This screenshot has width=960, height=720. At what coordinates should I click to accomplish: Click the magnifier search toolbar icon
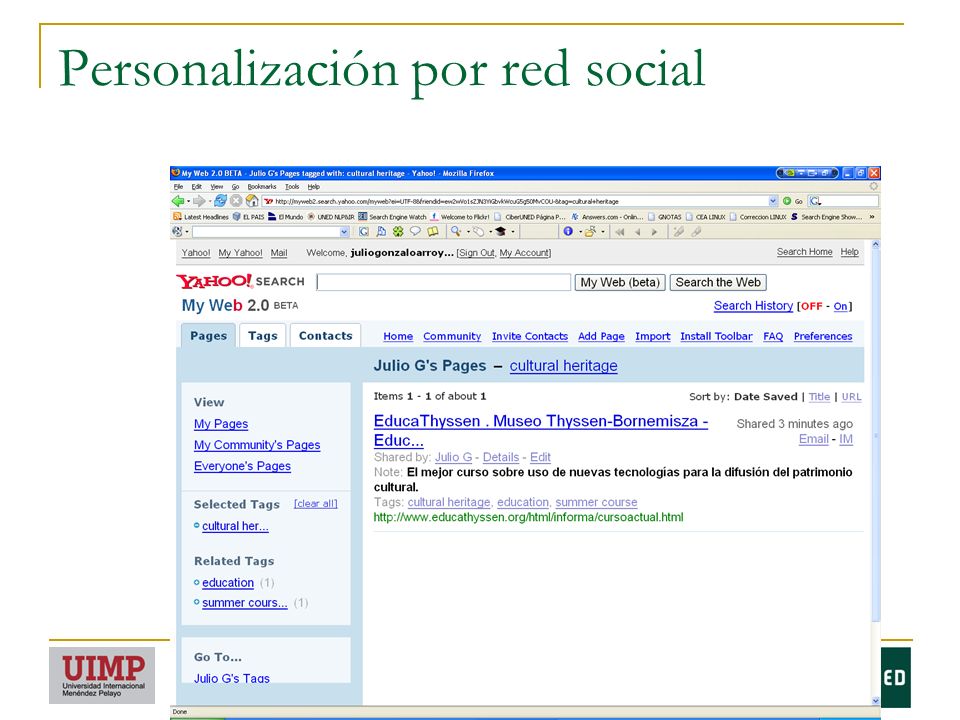point(456,231)
